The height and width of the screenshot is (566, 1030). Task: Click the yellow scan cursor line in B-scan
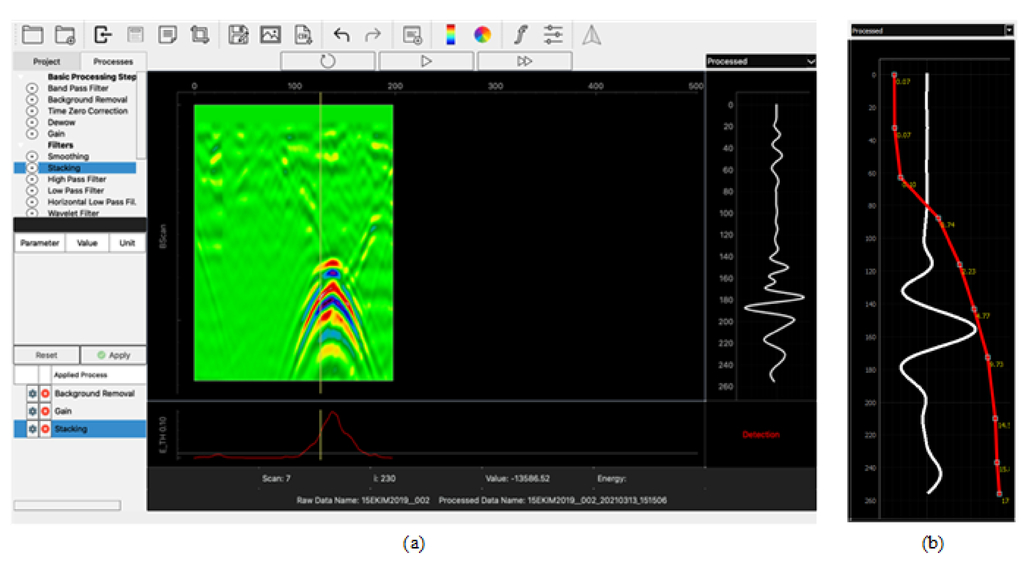pyautogui.click(x=321, y=243)
